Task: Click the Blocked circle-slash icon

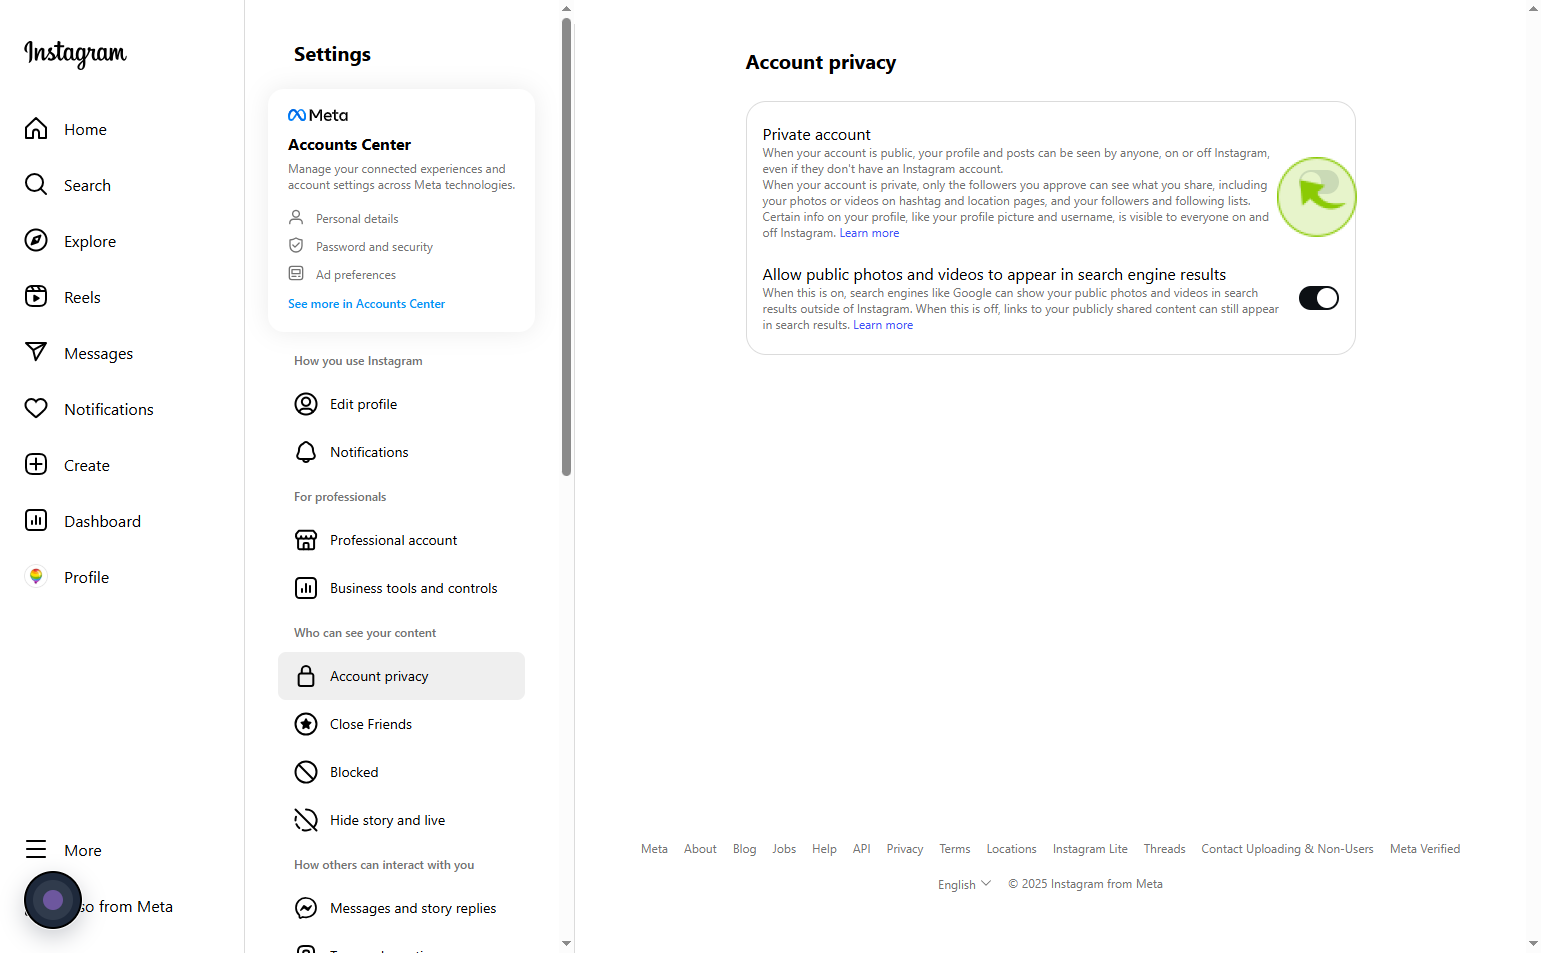Action: tap(306, 772)
